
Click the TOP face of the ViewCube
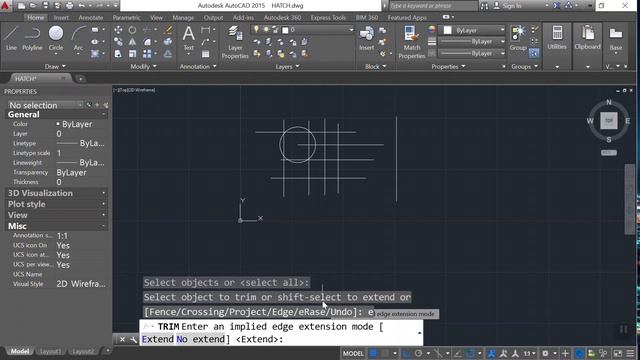click(609, 121)
